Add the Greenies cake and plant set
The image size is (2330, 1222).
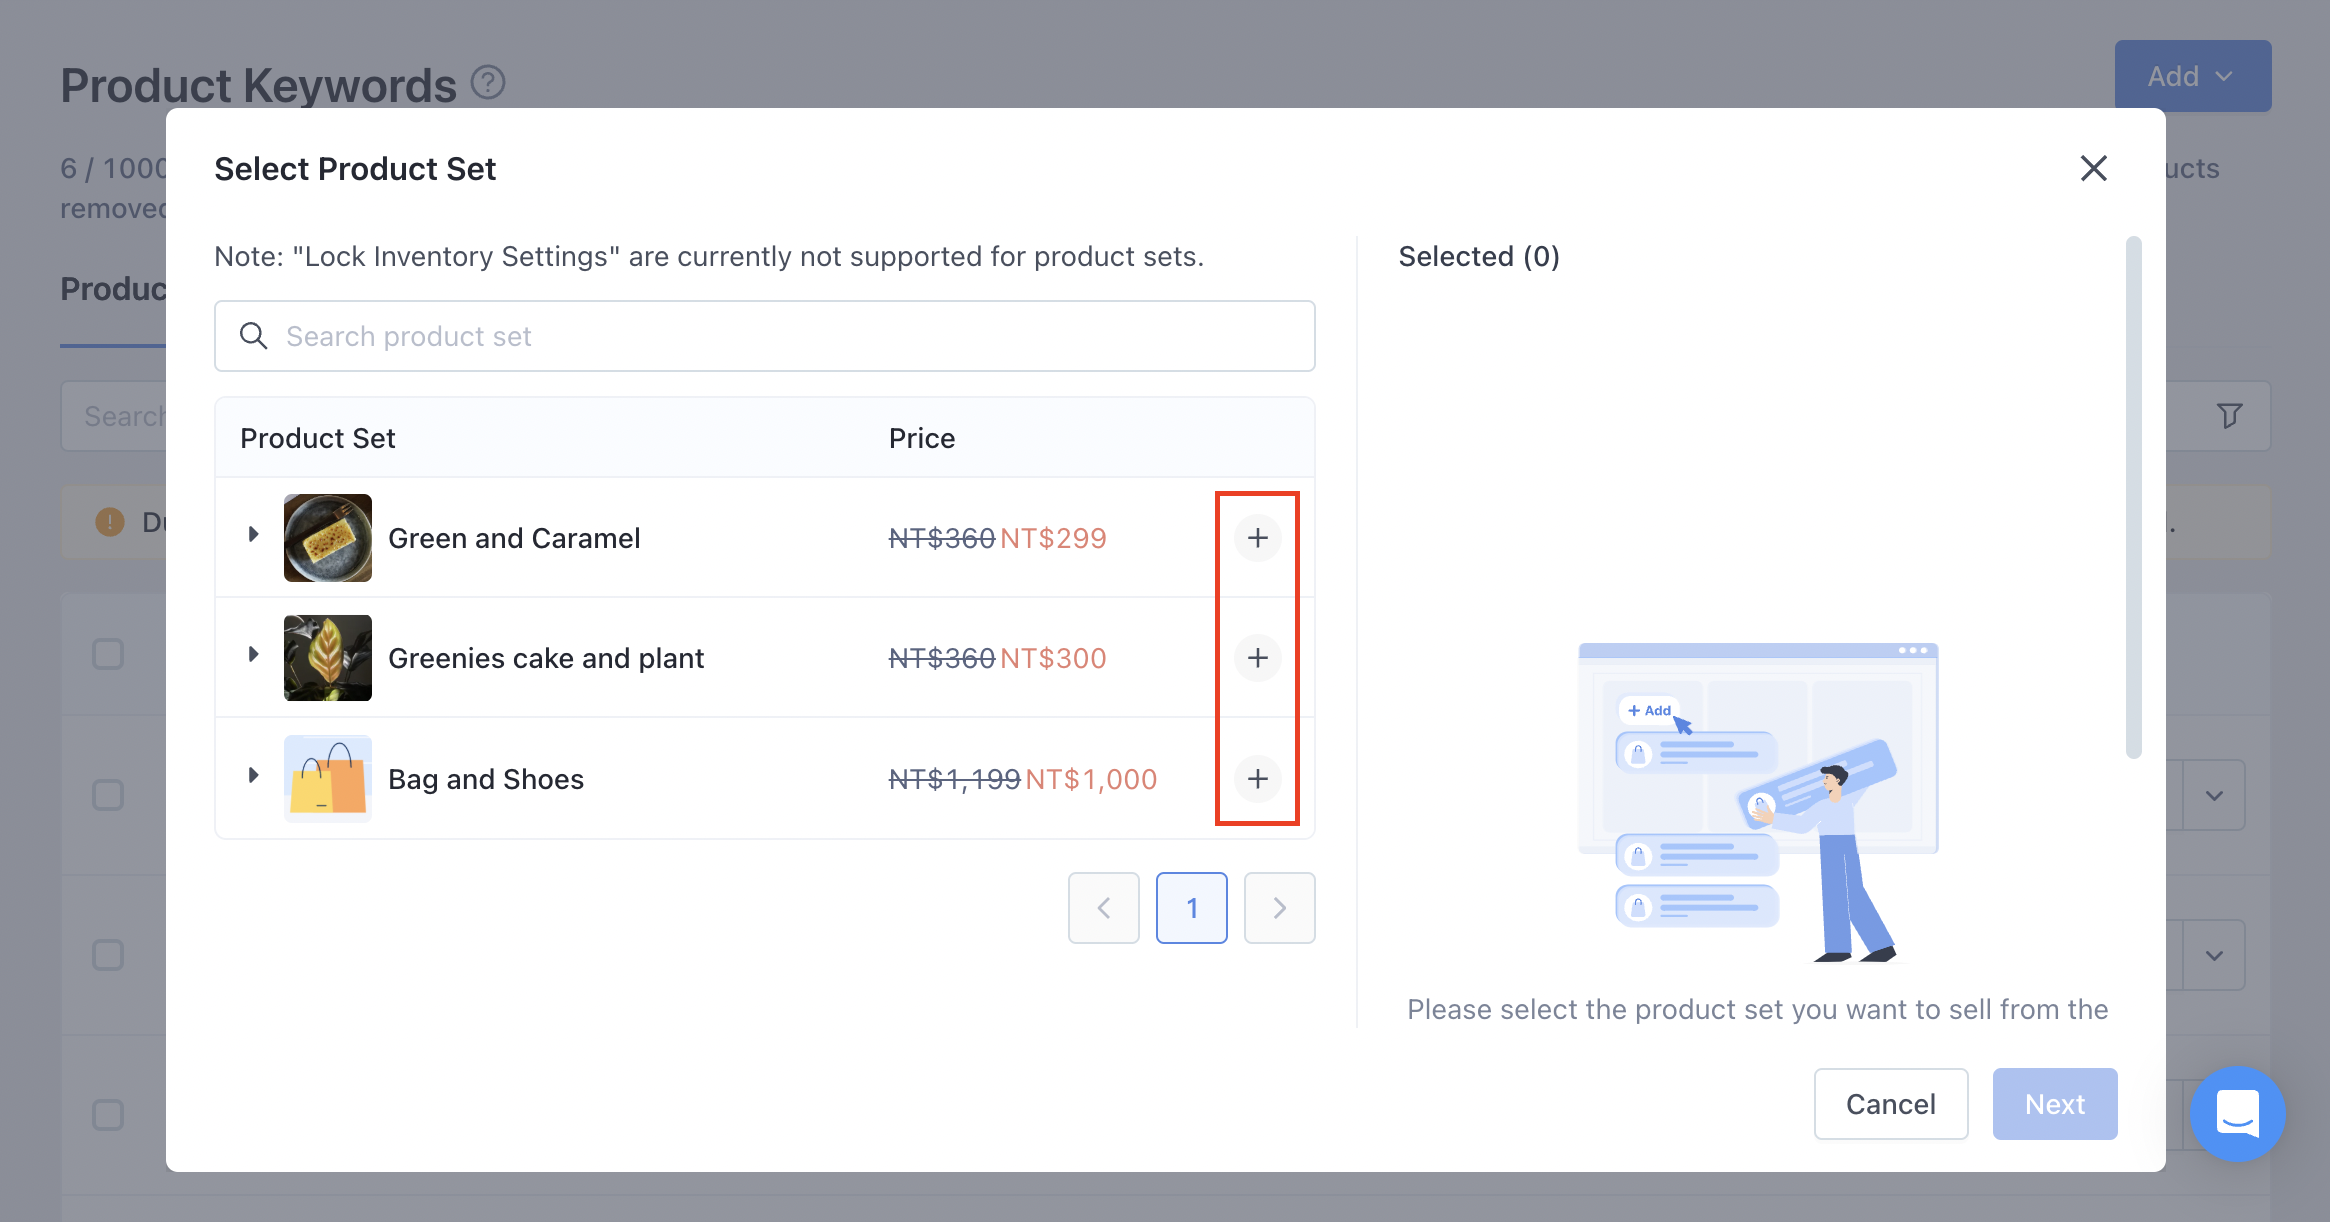click(x=1257, y=658)
